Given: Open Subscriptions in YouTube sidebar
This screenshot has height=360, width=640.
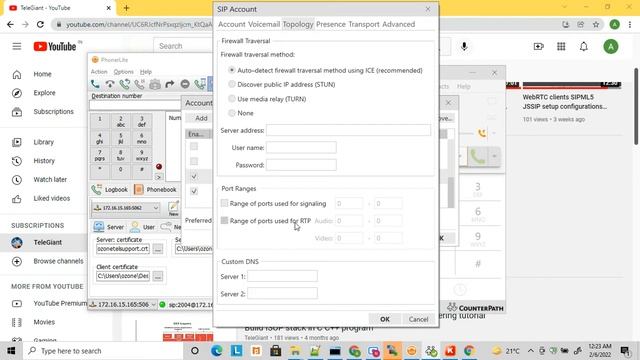Looking at the screenshot, I should pos(53,112).
